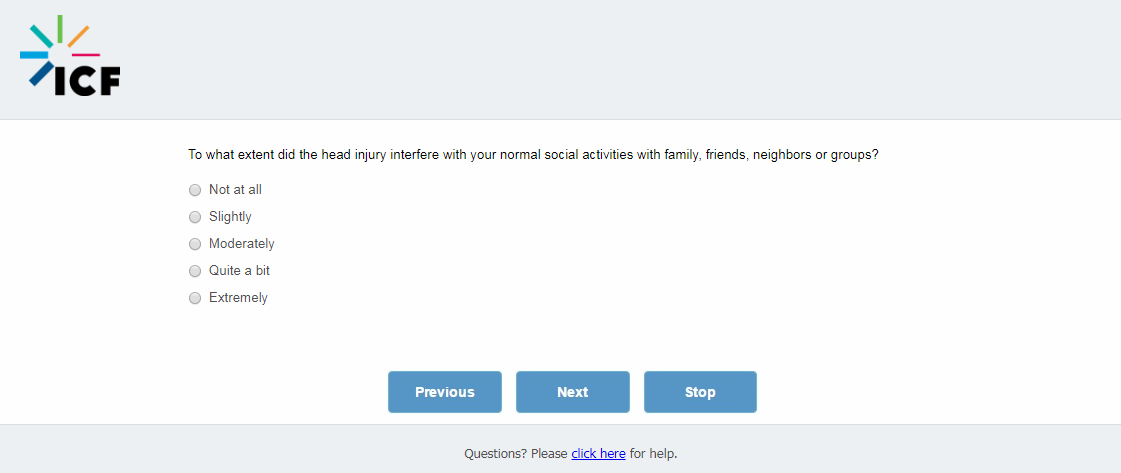Click the 'for help.' footer text
The width and height of the screenshot is (1121, 473).
tap(653, 454)
